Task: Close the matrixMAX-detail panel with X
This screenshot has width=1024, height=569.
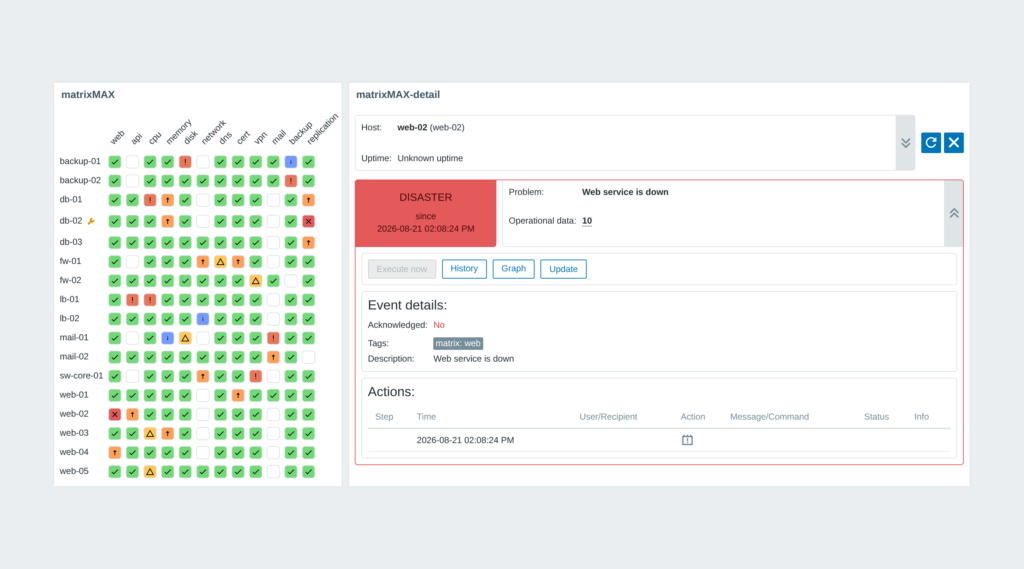Action: pyautogui.click(x=953, y=142)
